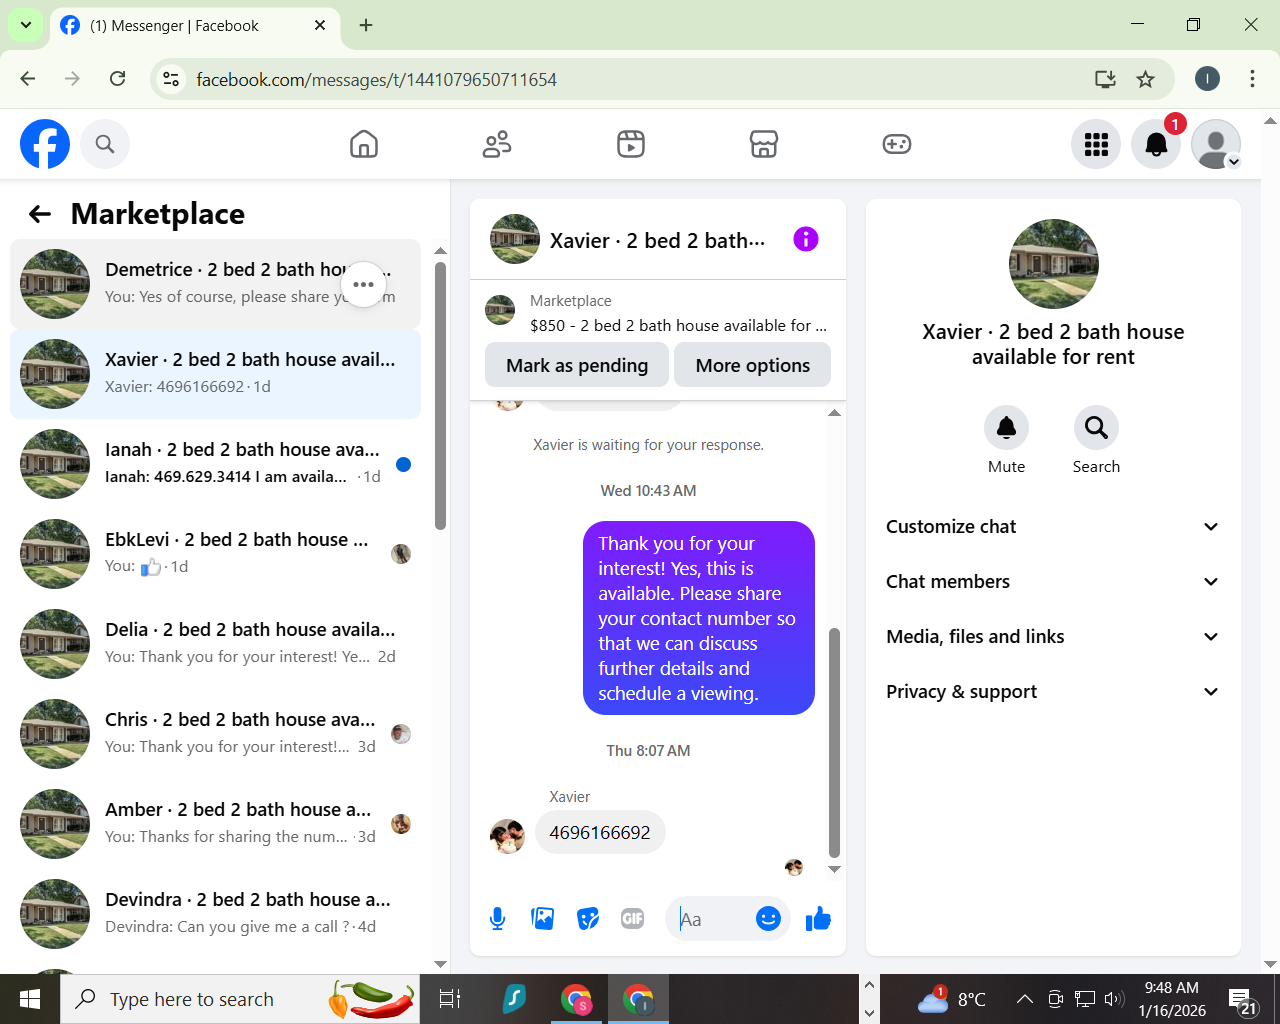
Task: Mute this chat using the bell icon
Action: pyautogui.click(x=1006, y=428)
